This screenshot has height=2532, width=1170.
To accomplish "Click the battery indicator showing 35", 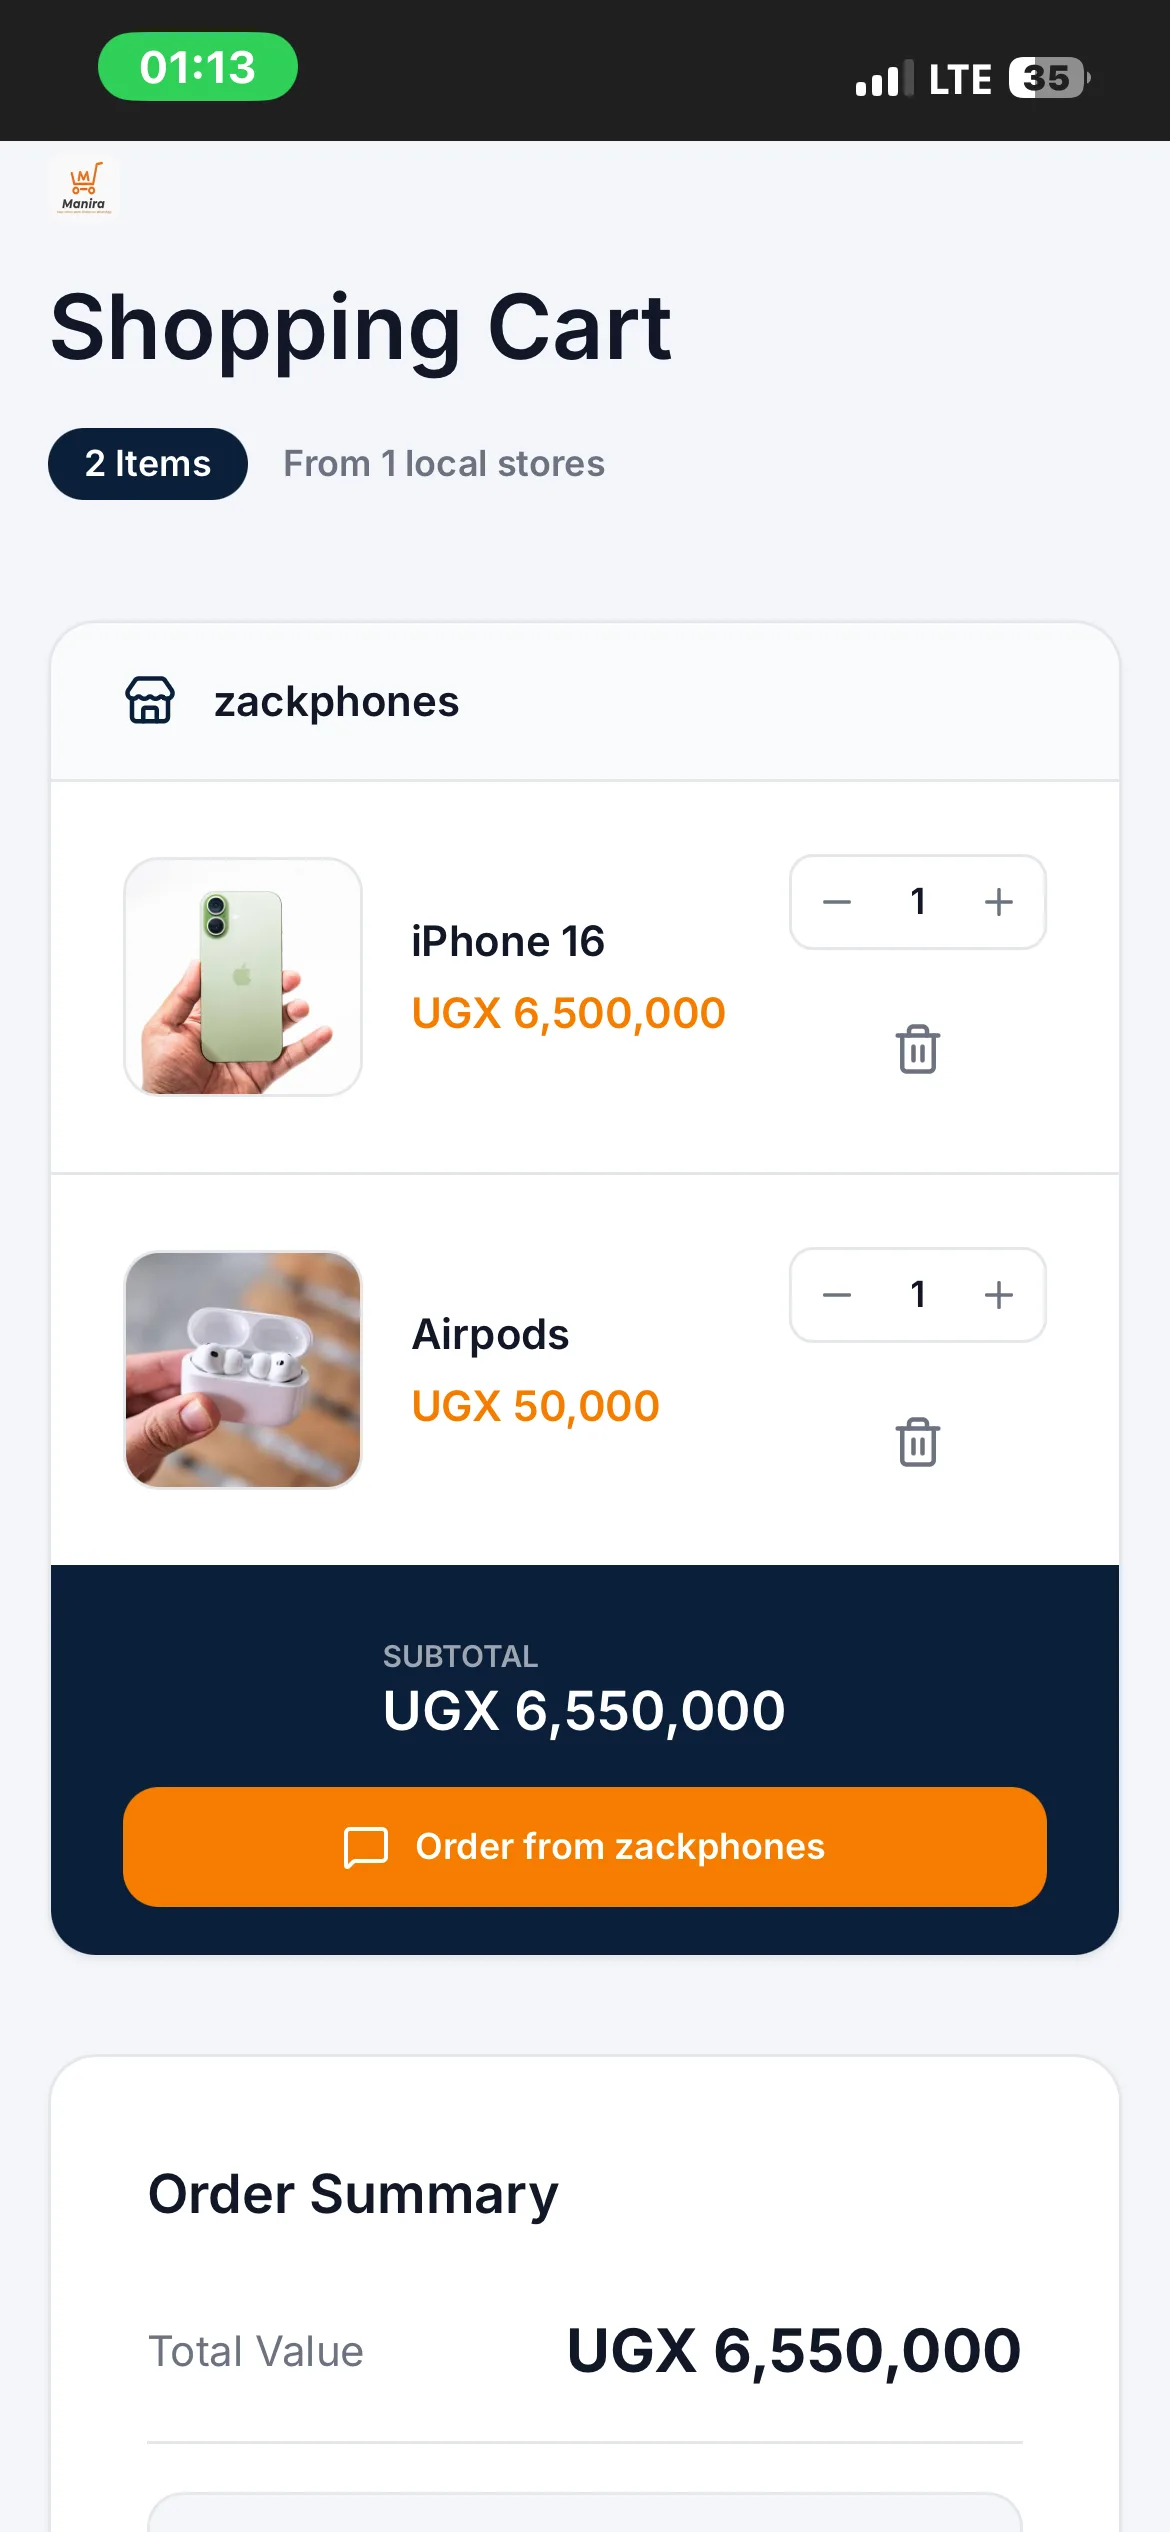I will point(1046,78).
